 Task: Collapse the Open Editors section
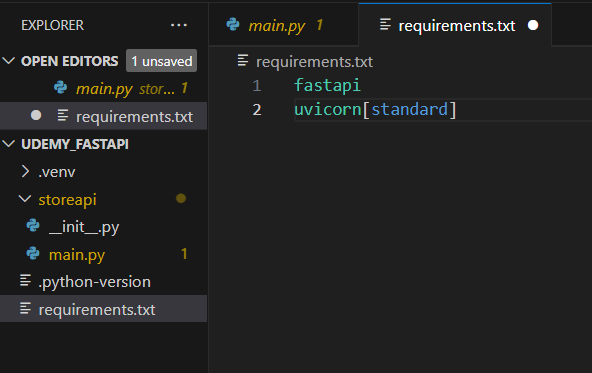point(8,60)
